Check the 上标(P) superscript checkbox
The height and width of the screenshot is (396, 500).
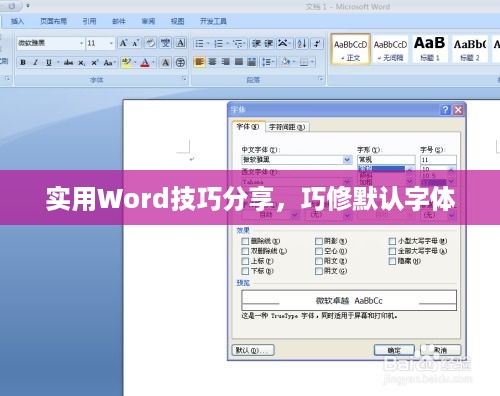pos(245,261)
